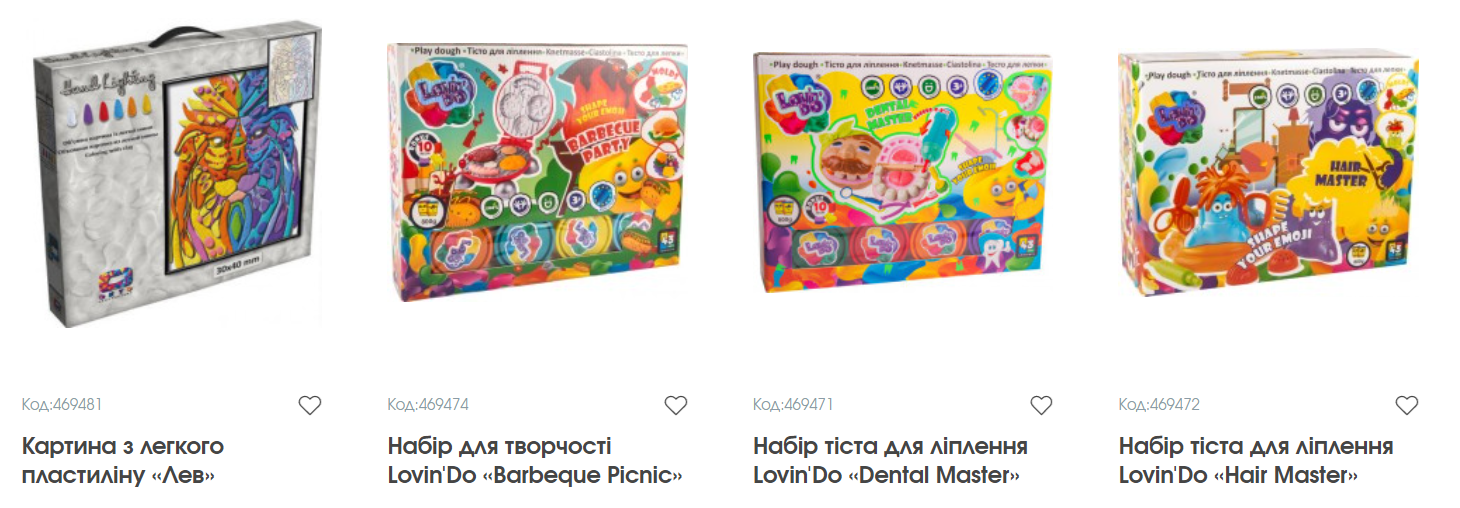The image size is (1460, 508).
Task: Click product code Код:469472
Action: (x=1159, y=405)
